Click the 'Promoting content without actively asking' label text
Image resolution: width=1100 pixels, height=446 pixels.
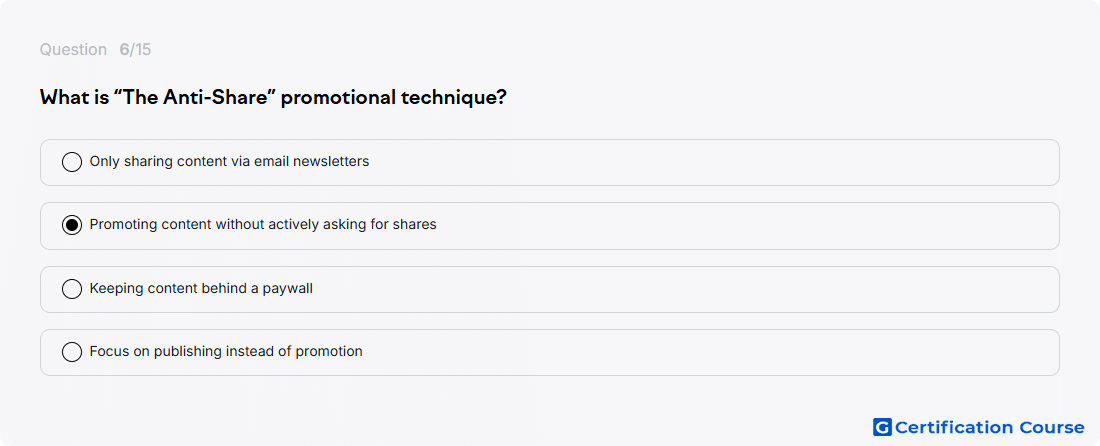tap(263, 224)
